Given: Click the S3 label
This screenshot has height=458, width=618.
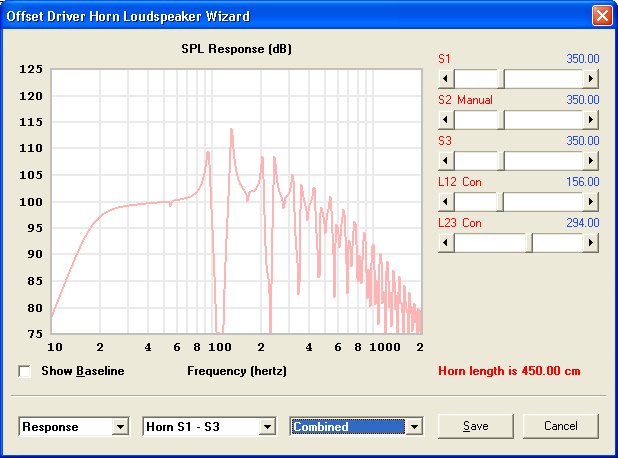Looking at the screenshot, I should [445, 141].
